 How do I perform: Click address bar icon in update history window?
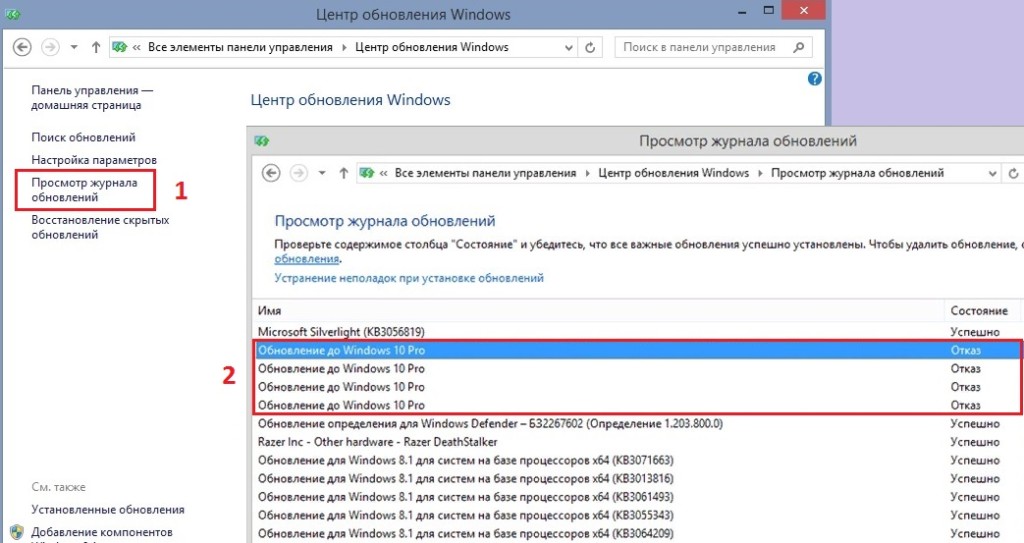[367, 173]
